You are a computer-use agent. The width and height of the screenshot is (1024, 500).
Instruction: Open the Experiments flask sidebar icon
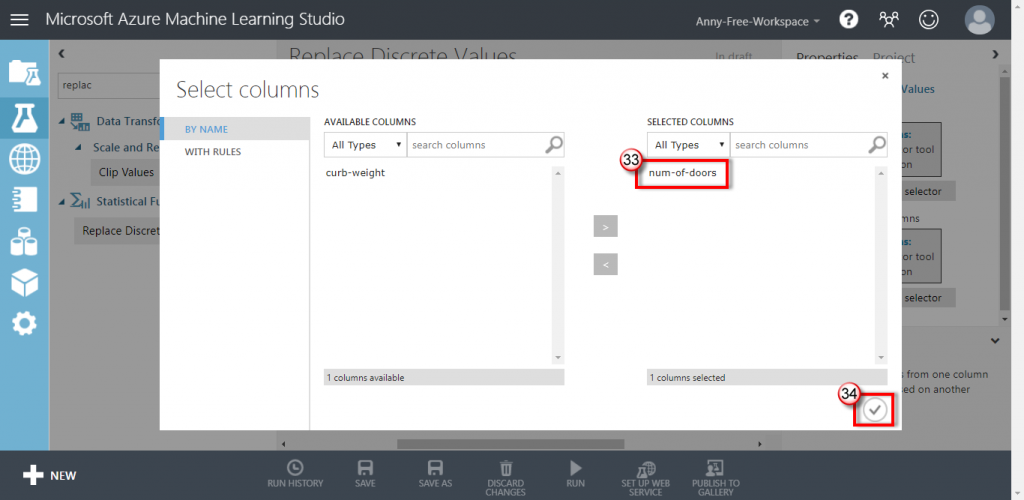(x=24, y=117)
